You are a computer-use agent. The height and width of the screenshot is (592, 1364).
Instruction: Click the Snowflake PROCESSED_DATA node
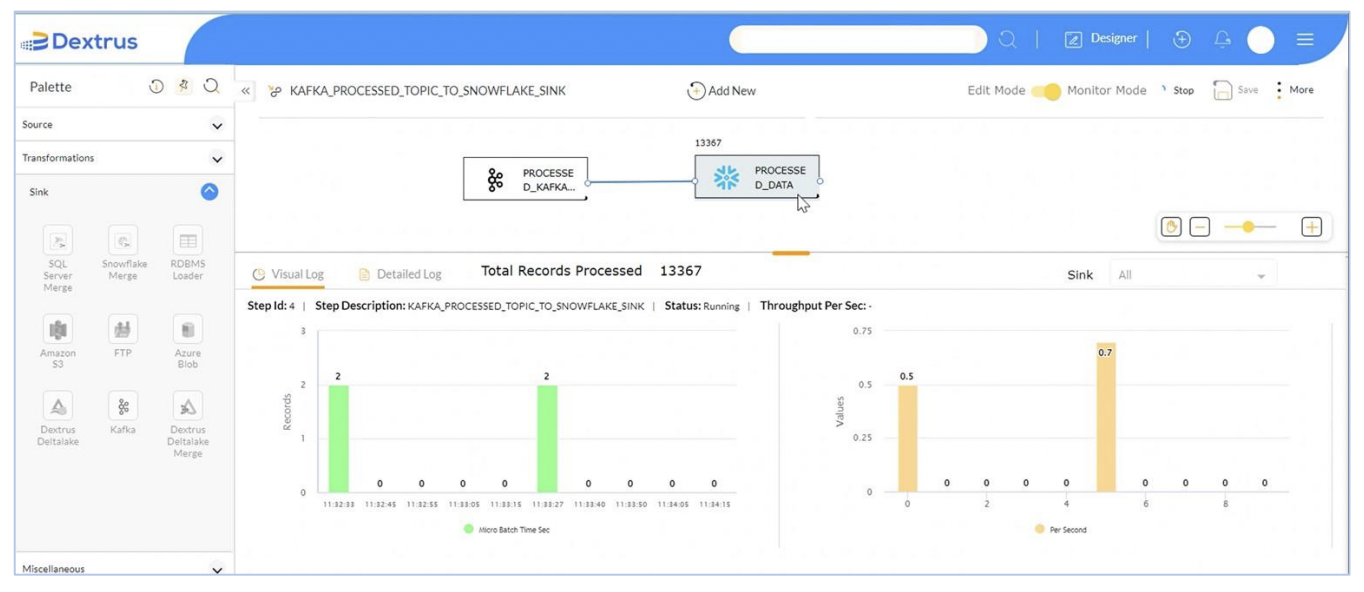757,177
